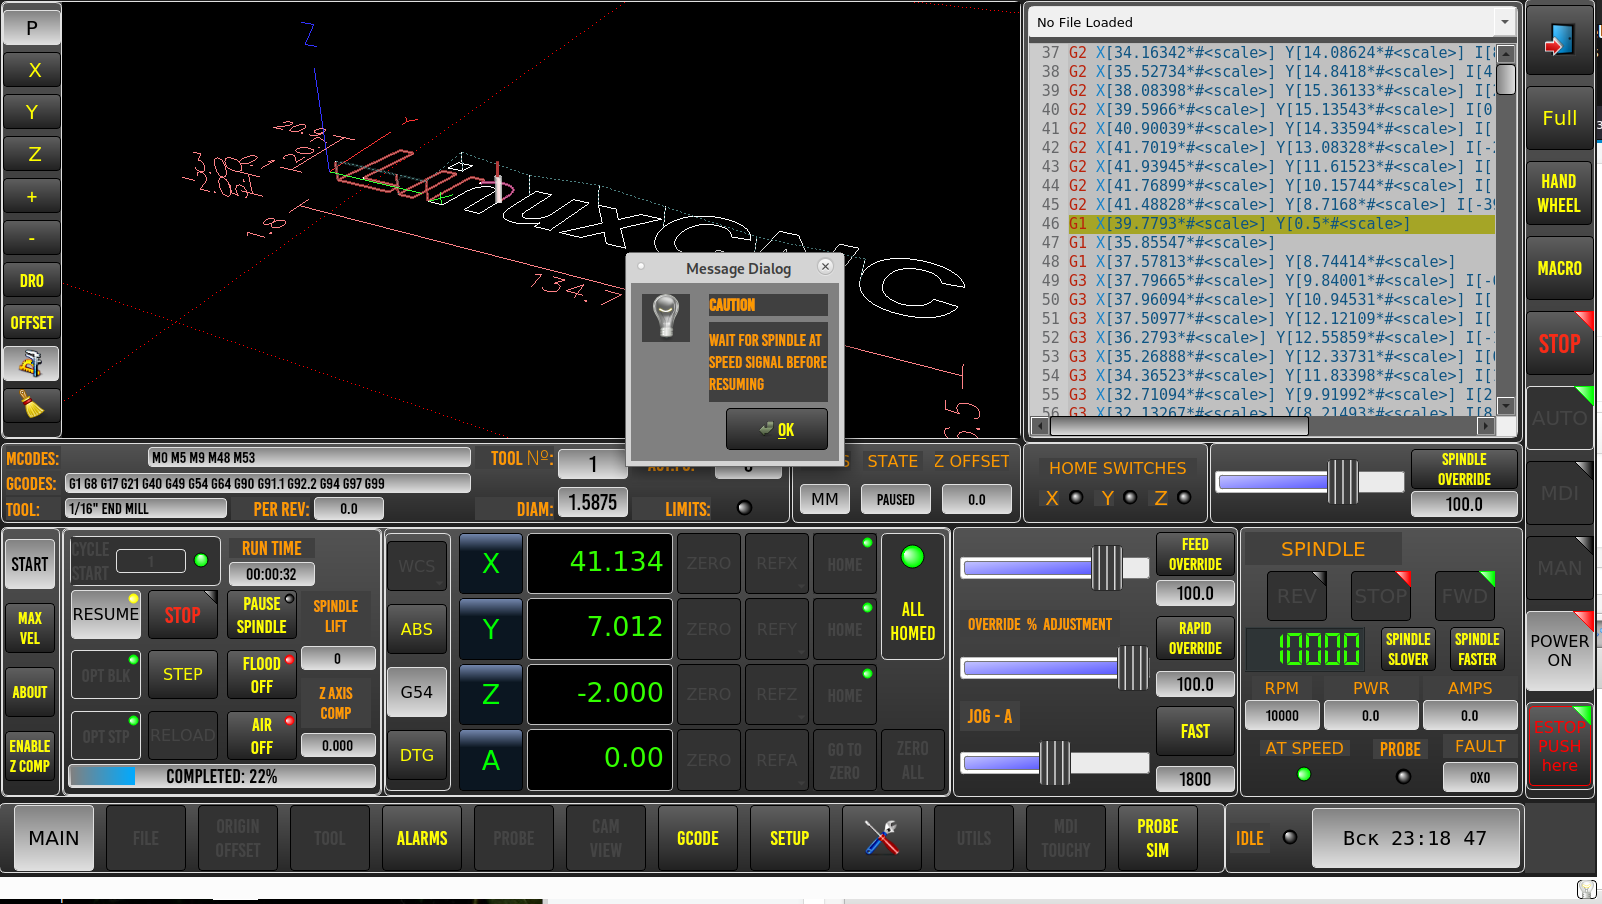Select the G54 coordinate display
This screenshot has height=904, width=1602.
(x=417, y=692)
